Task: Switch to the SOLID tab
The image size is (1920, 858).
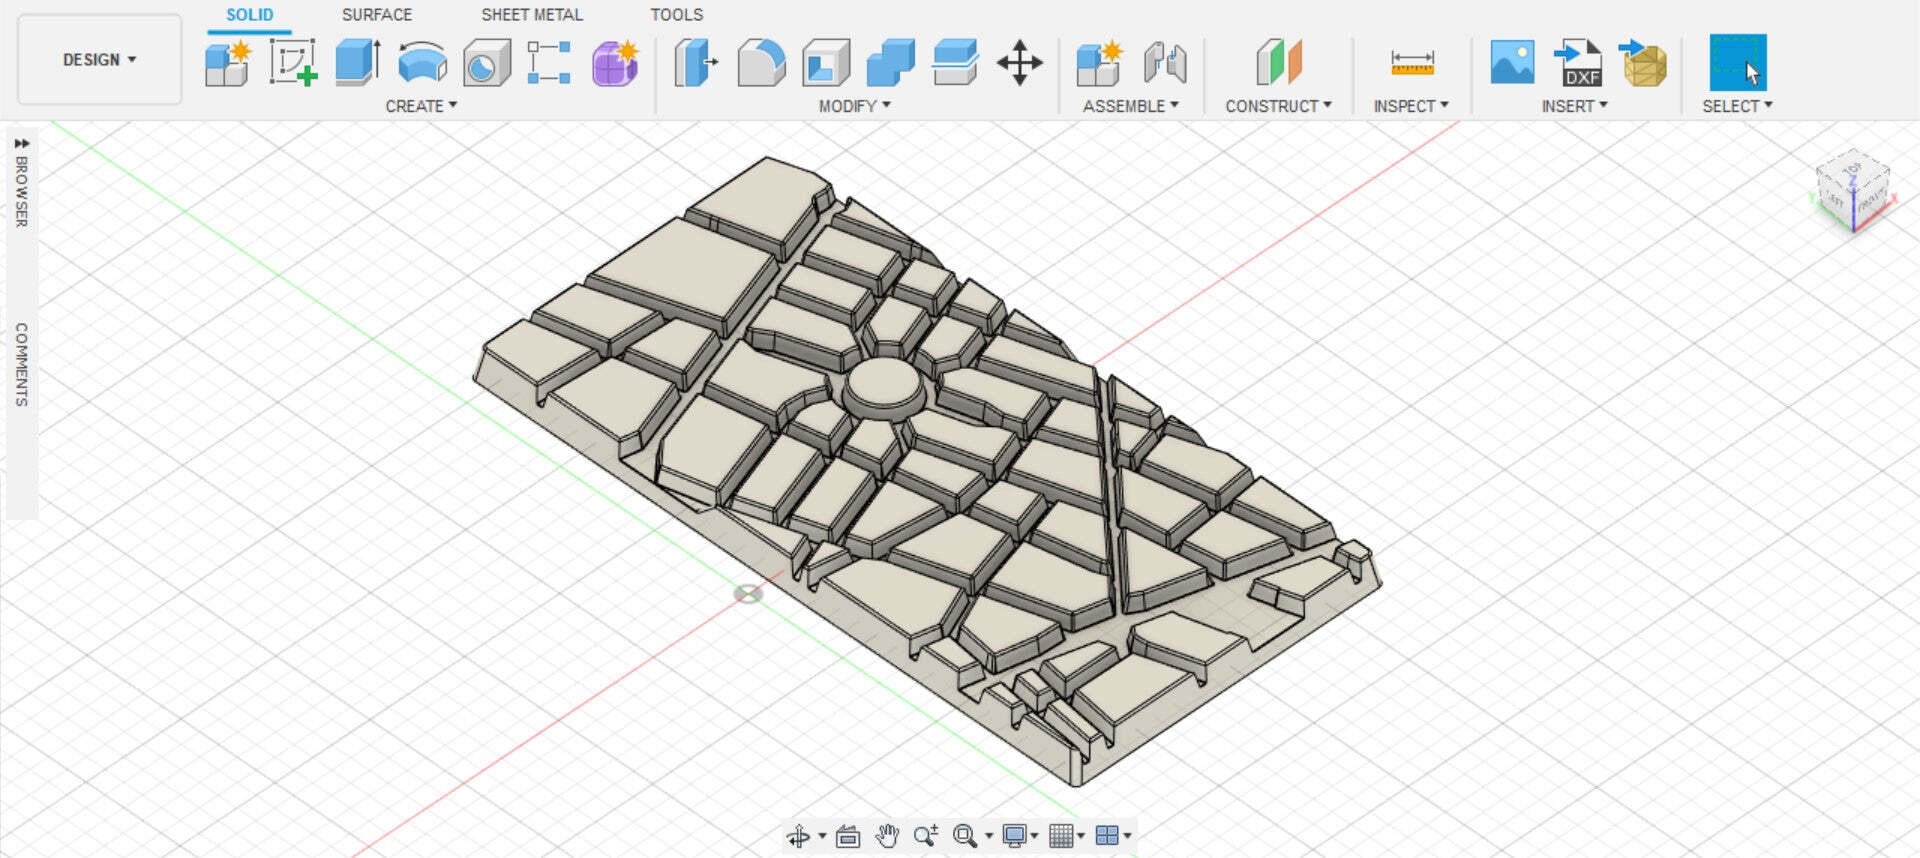Action: click(249, 15)
